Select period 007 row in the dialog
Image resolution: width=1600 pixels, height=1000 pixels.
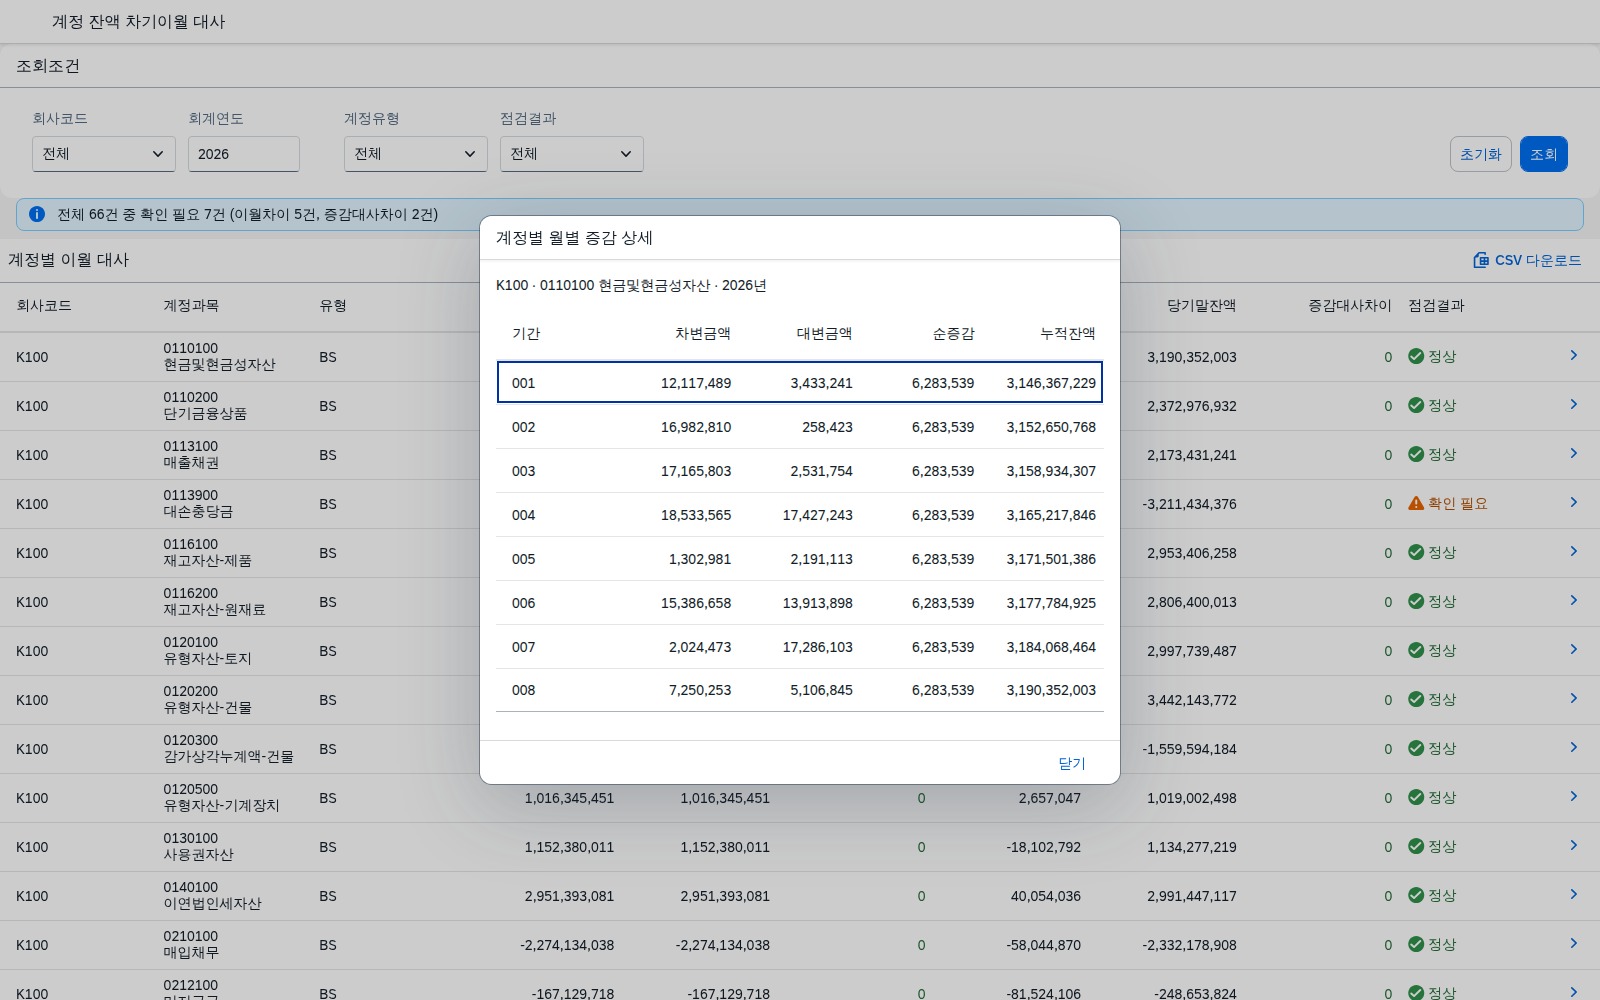click(x=800, y=647)
